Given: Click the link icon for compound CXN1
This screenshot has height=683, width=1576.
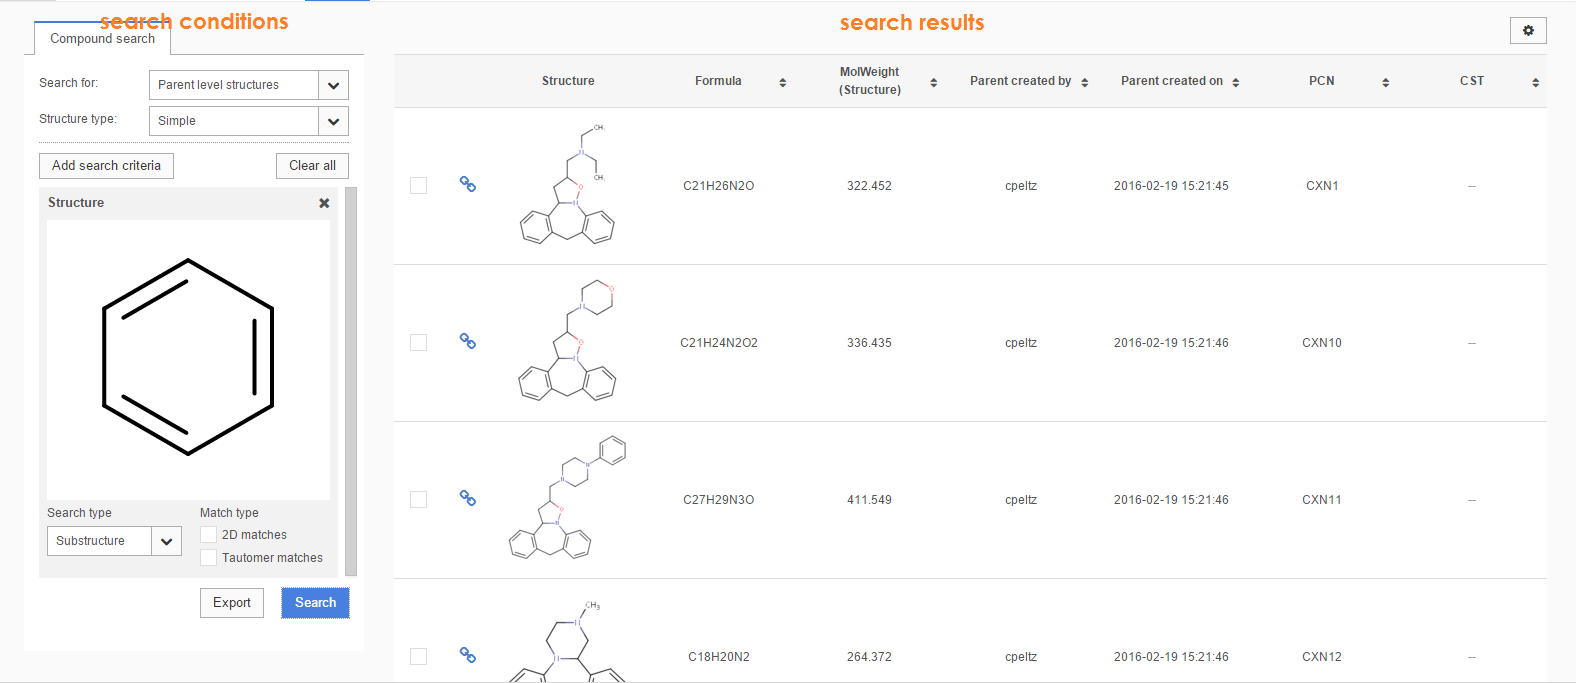Looking at the screenshot, I should coord(467,184).
